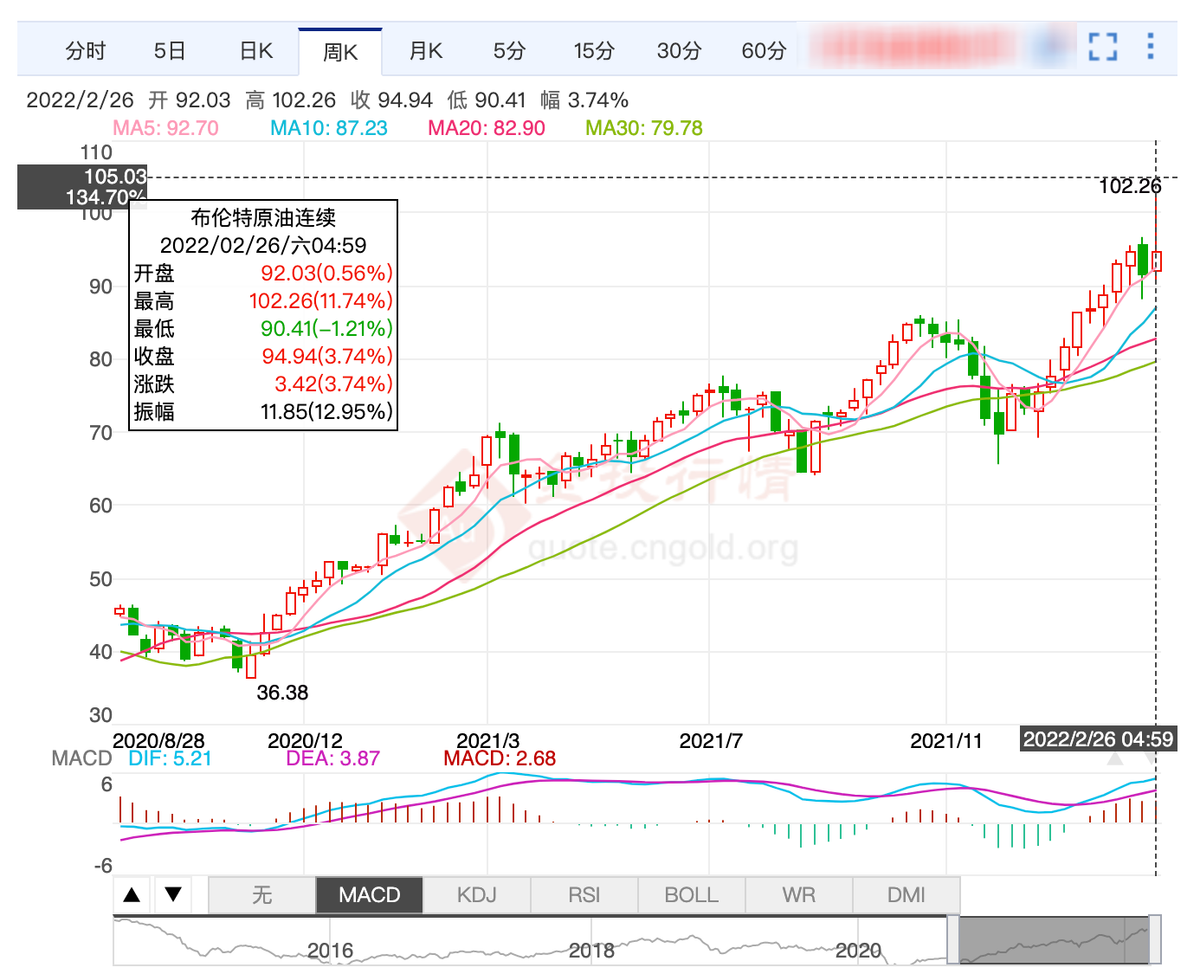The height and width of the screenshot is (980, 1200).
Task: Select the MACD indicator
Action: pyautogui.click(x=369, y=894)
